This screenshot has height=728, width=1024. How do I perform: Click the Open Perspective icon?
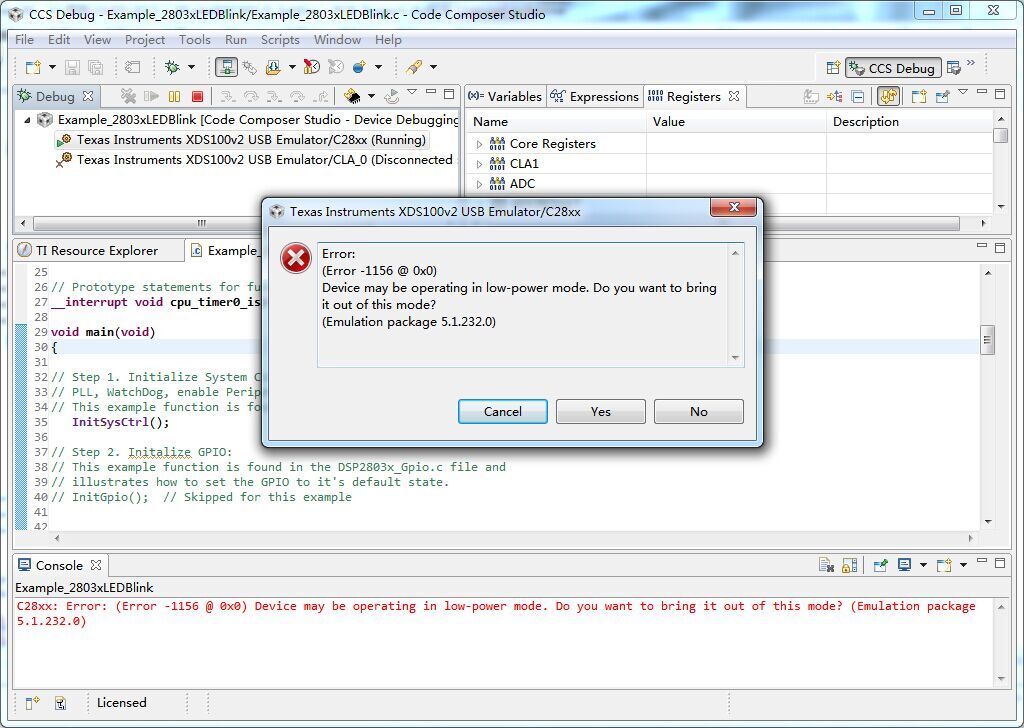pyautogui.click(x=833, y=68)
